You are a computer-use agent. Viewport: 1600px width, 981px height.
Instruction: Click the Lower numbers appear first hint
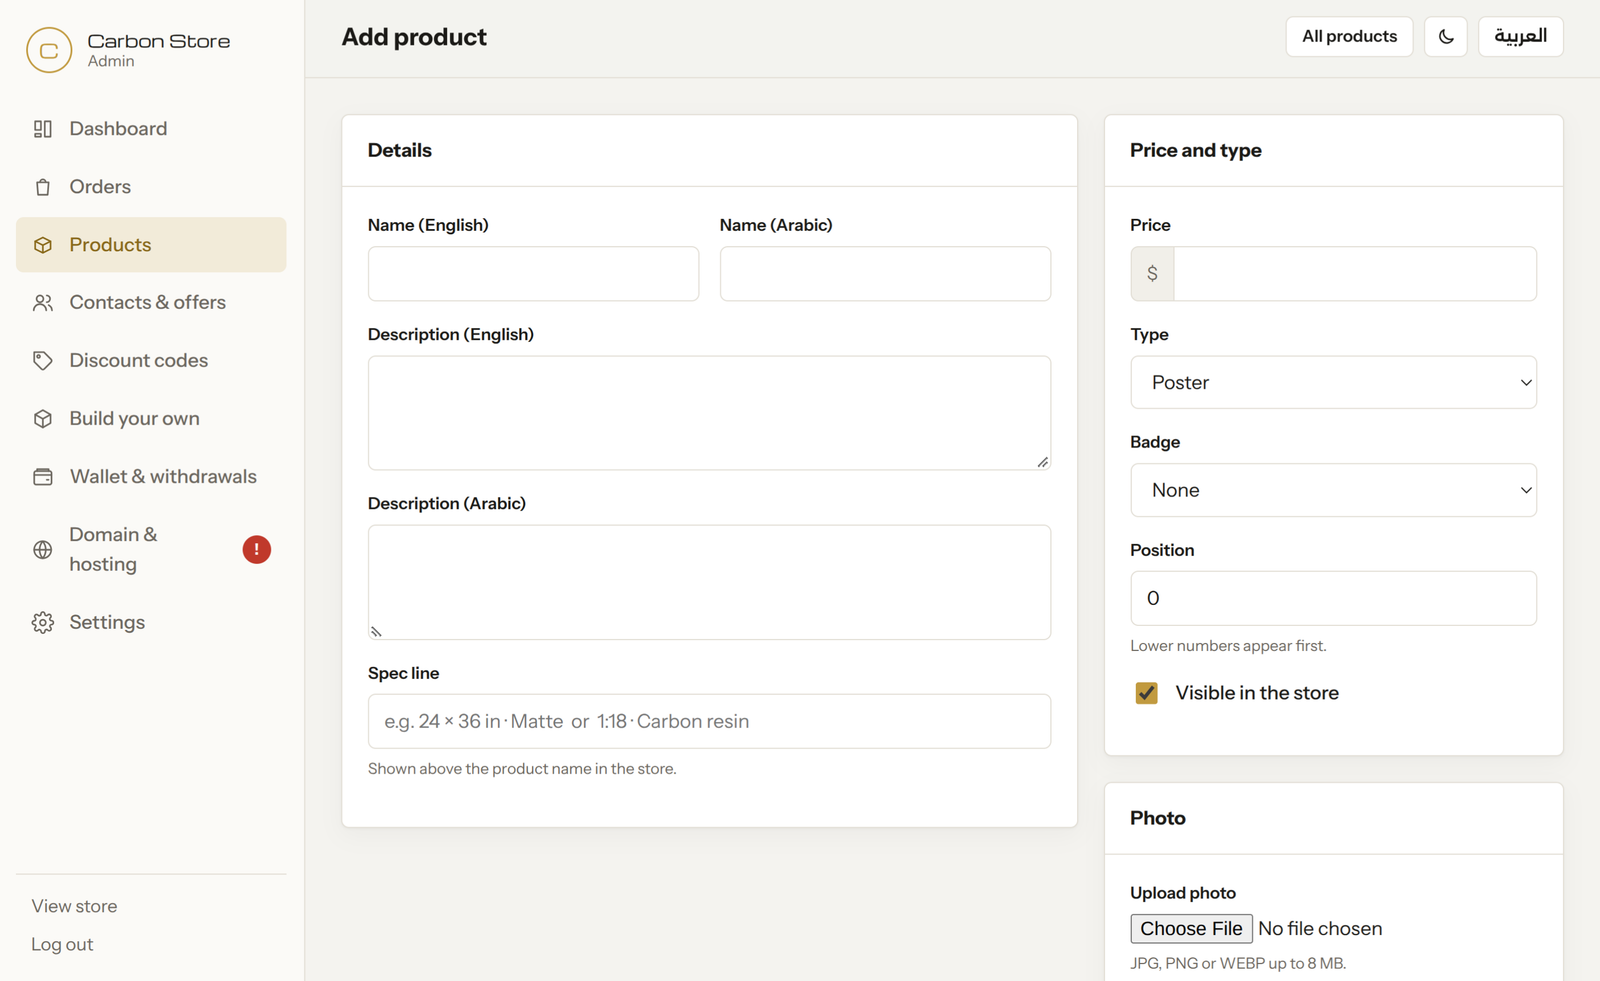point(1228,646)
